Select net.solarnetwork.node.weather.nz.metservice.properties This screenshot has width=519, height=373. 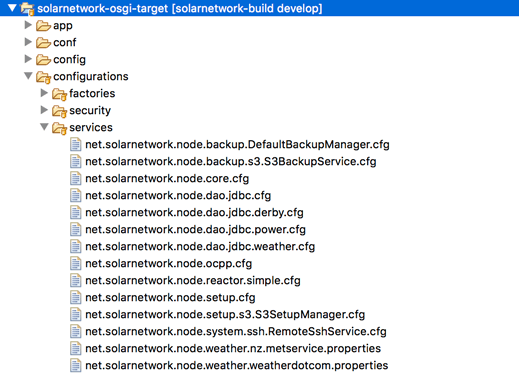coord(233,349)
